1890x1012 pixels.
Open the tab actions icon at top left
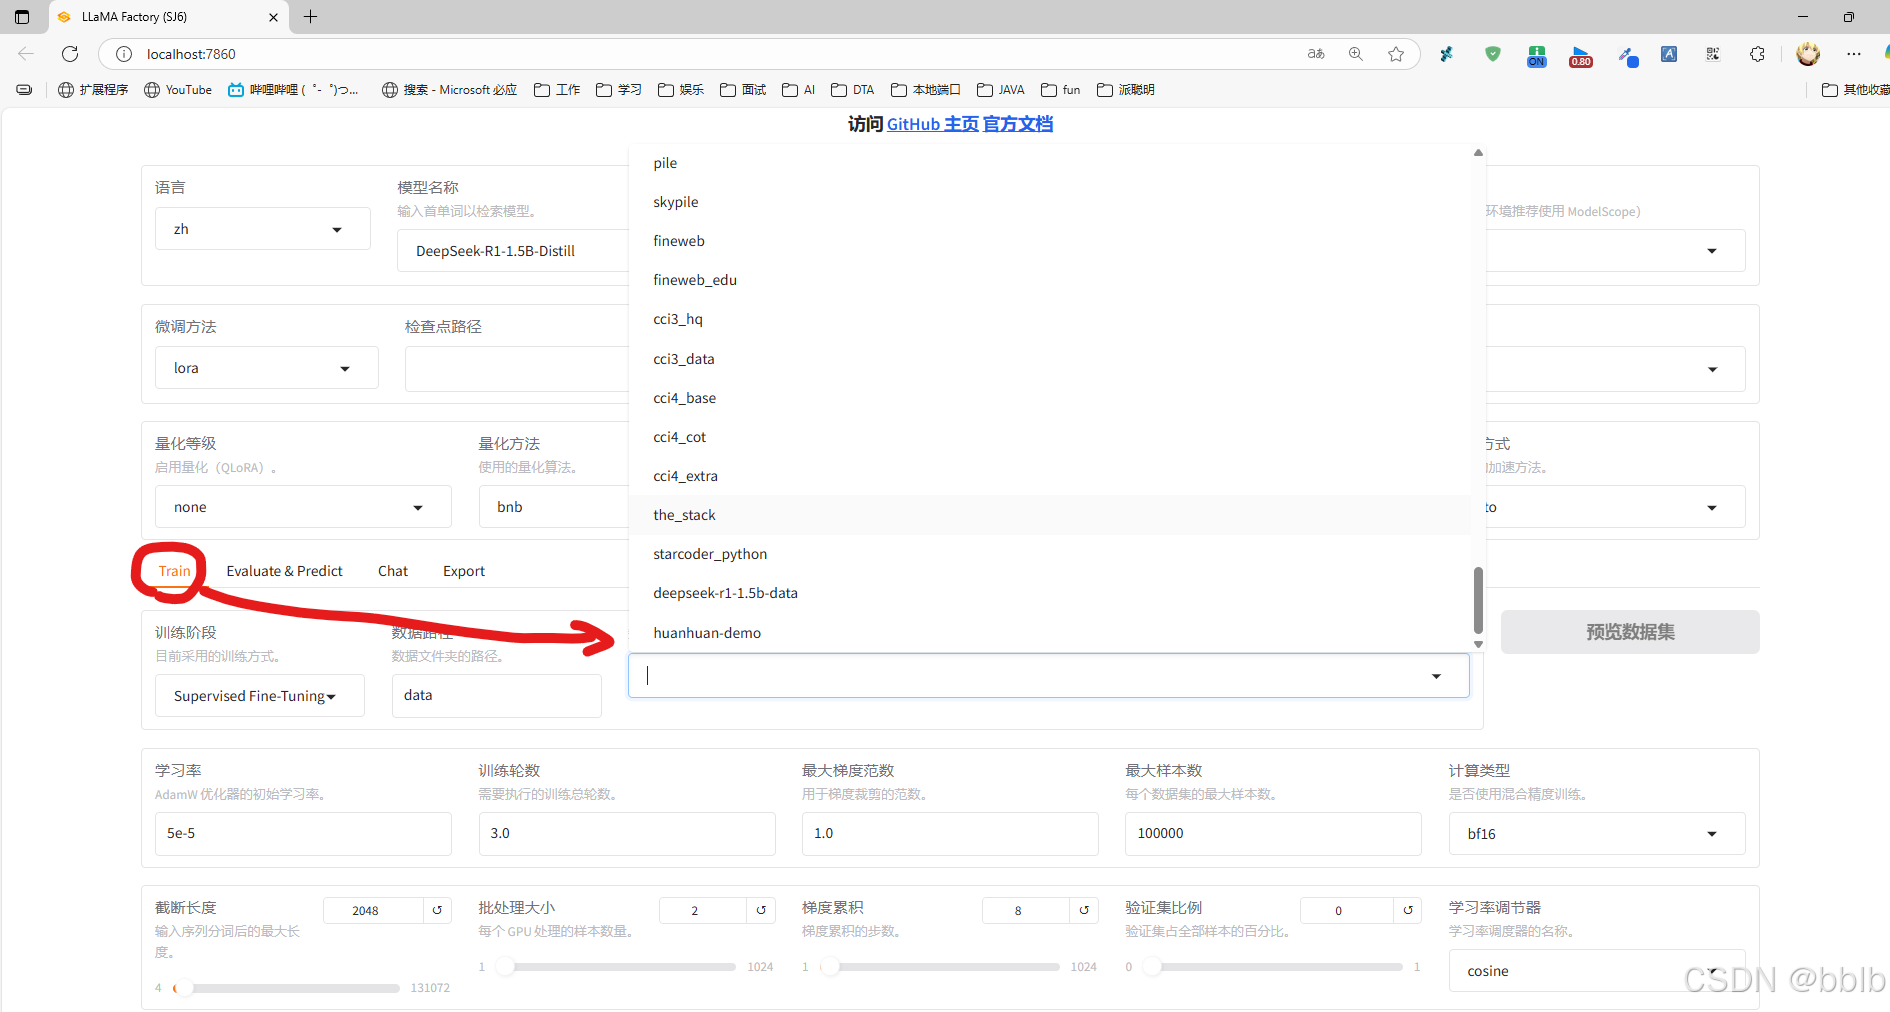(x=22, y=17)
